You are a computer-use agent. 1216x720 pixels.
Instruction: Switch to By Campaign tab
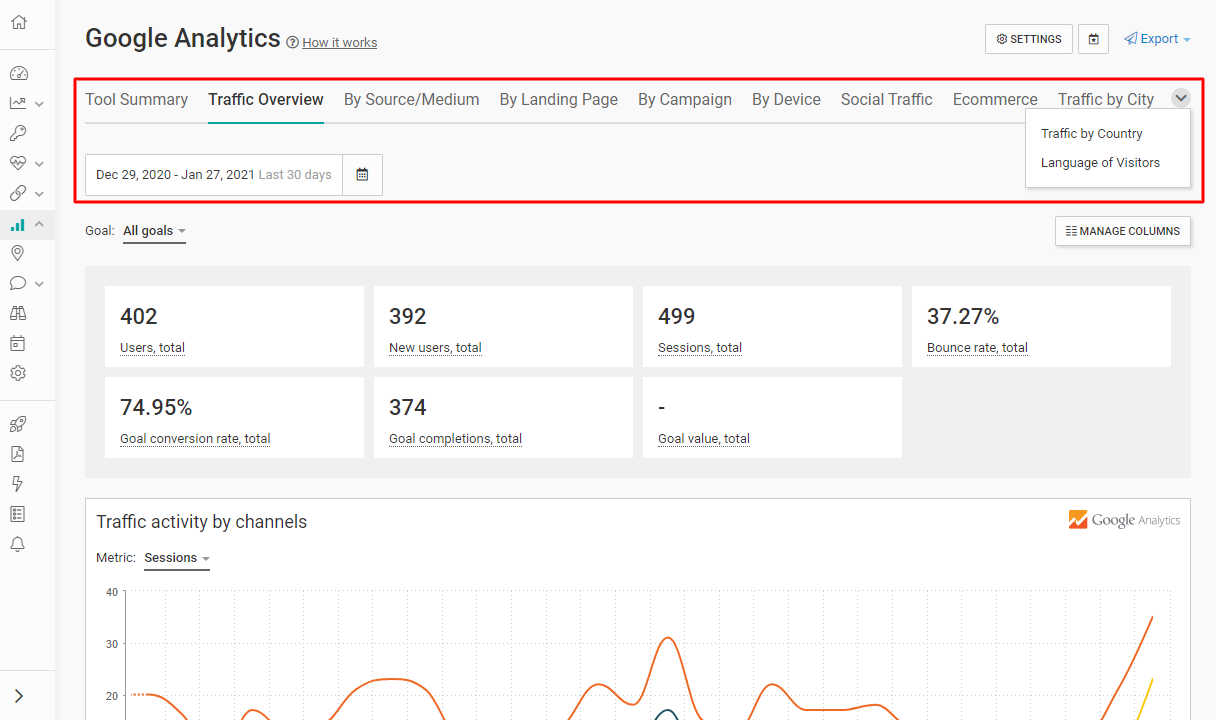[x=685, y=100]
